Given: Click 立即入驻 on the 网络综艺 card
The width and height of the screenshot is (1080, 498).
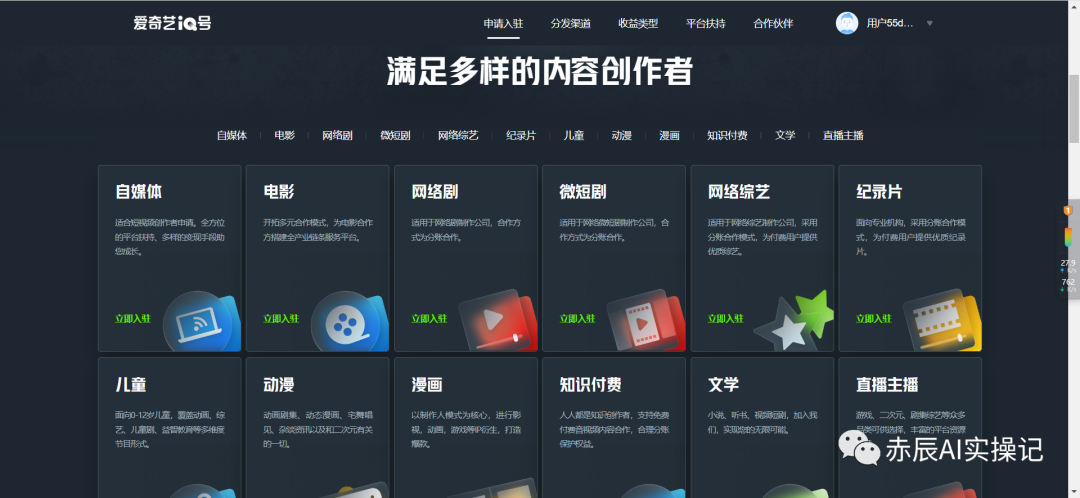Looking at the screenshot, I should click(x=726, y=319).
